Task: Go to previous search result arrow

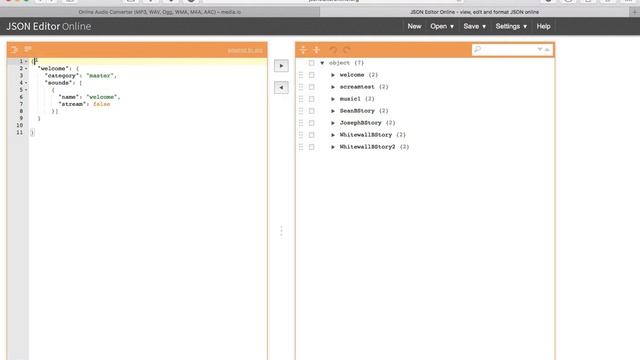Action: 547,49
